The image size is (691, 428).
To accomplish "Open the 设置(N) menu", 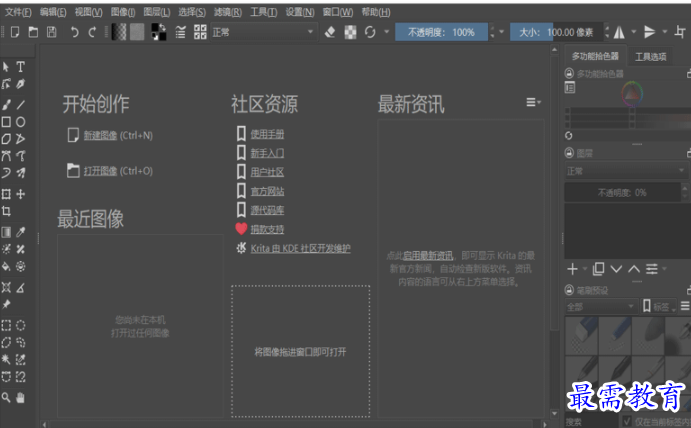I will point(300,12).
